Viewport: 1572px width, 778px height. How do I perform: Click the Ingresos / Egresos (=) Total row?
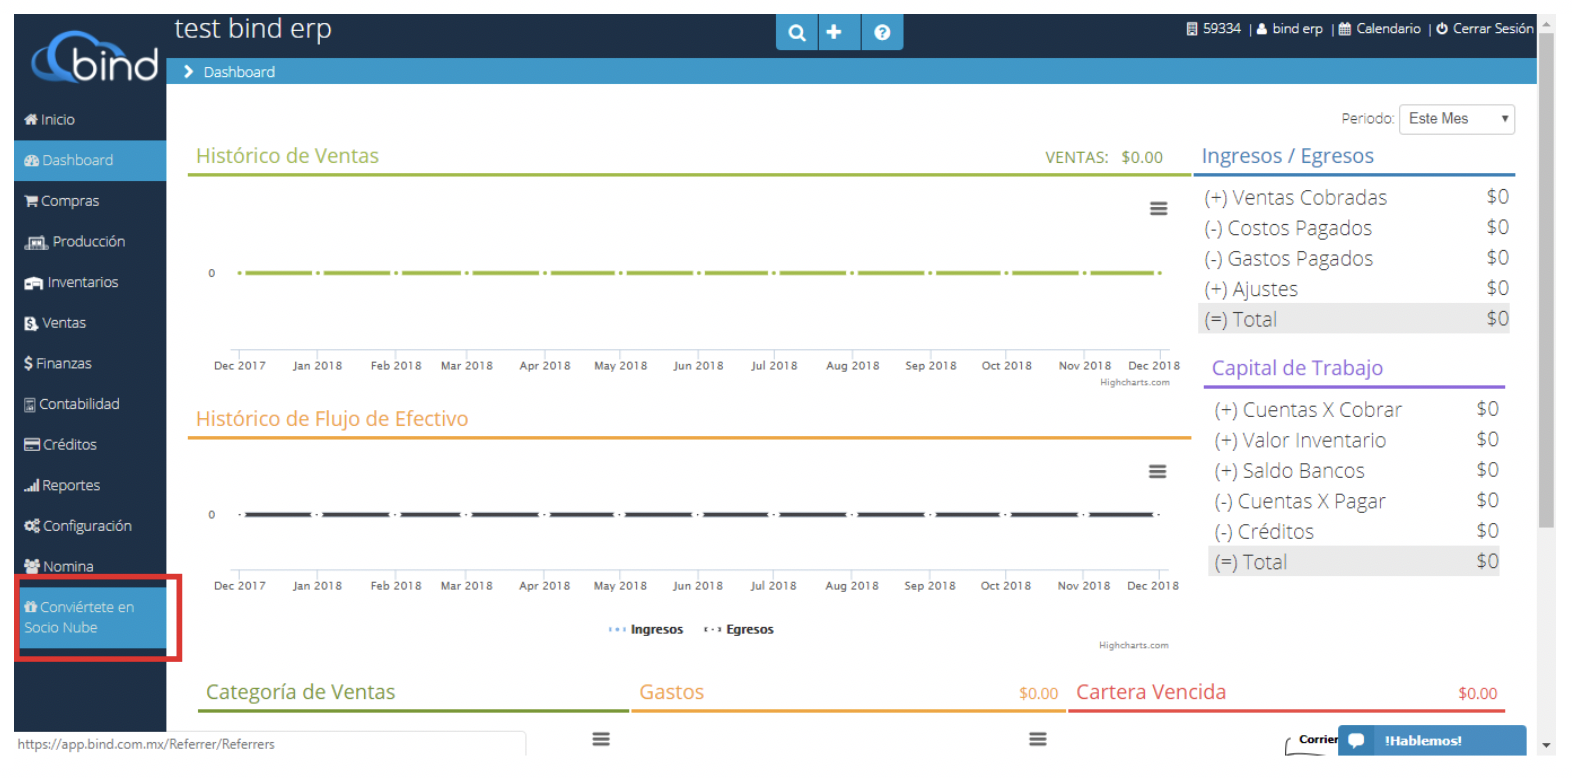(1355, 319)
